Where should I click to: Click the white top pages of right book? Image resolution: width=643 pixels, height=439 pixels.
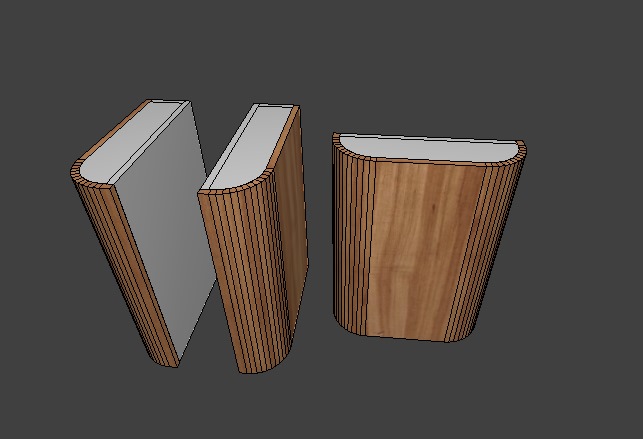[430, 147]
